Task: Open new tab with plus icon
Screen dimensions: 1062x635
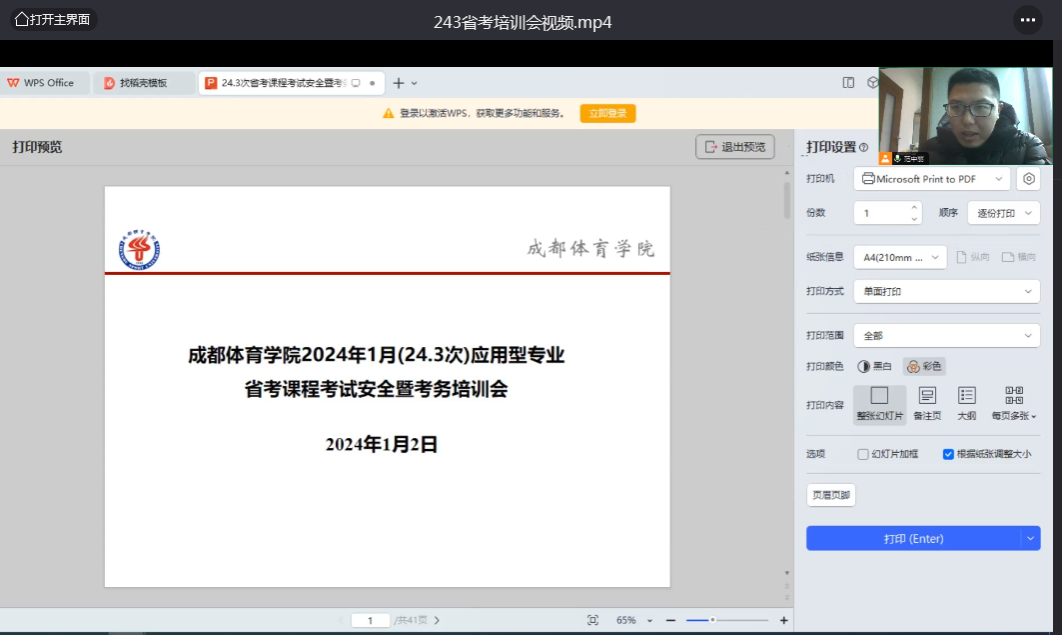Action: (x=398, y=83)
